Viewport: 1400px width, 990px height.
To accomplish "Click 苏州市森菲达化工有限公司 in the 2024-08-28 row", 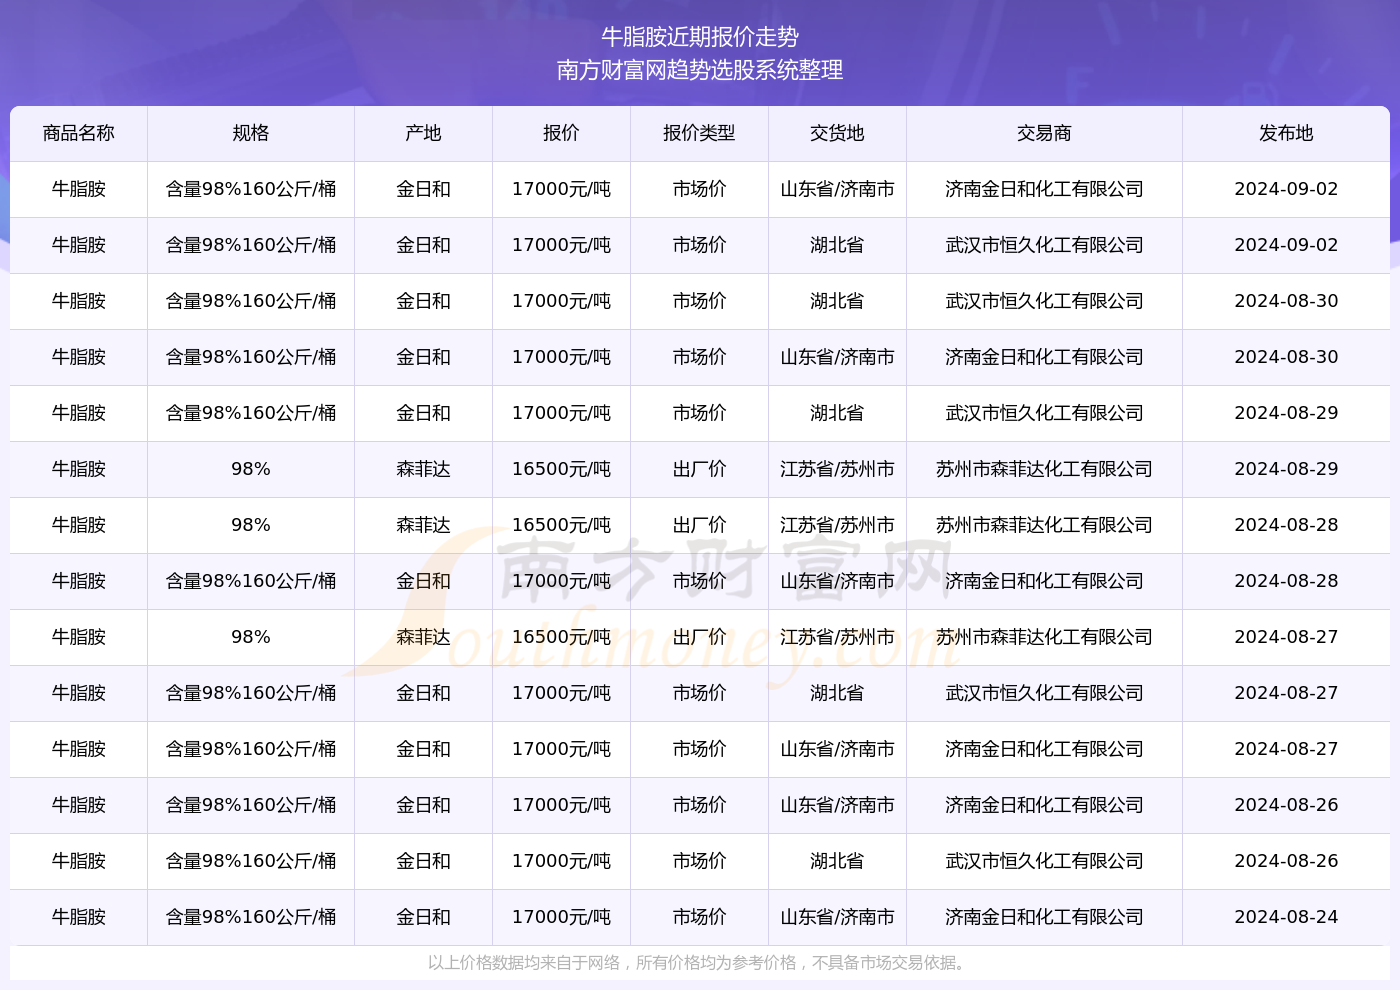I will (1045, 525).
